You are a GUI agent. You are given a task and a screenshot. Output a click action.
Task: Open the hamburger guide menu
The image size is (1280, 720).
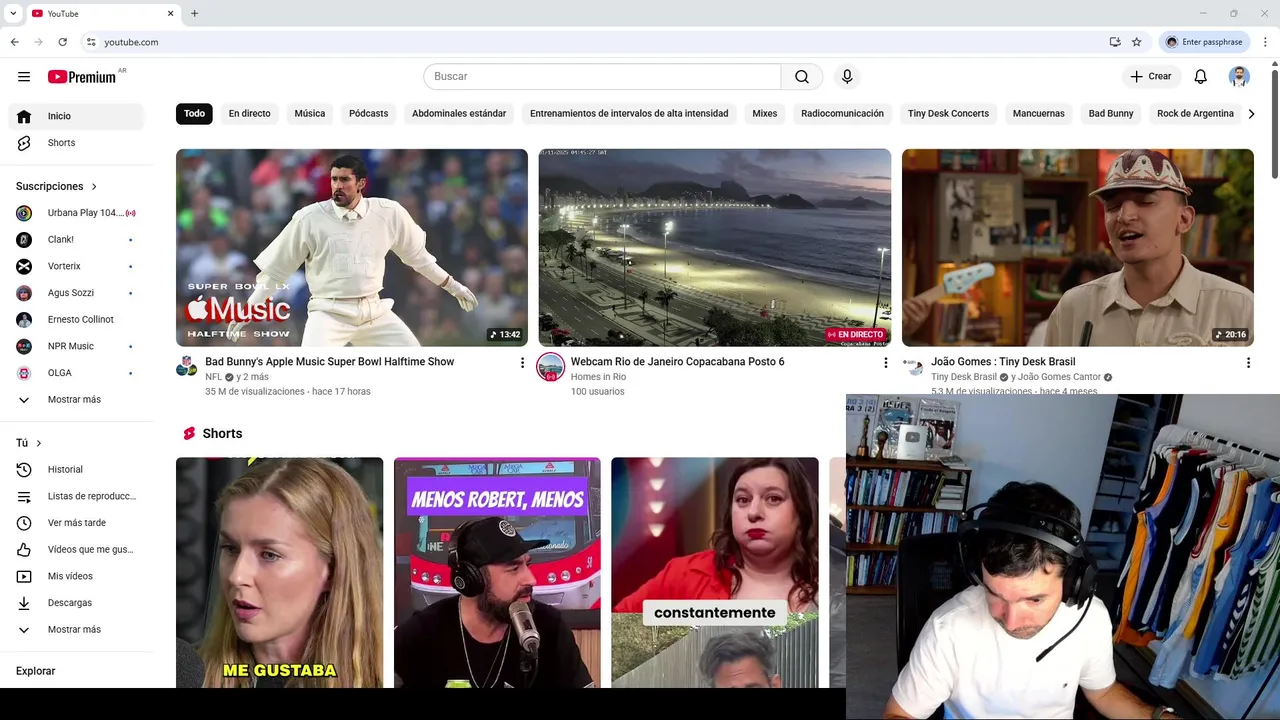click(24, 77)
